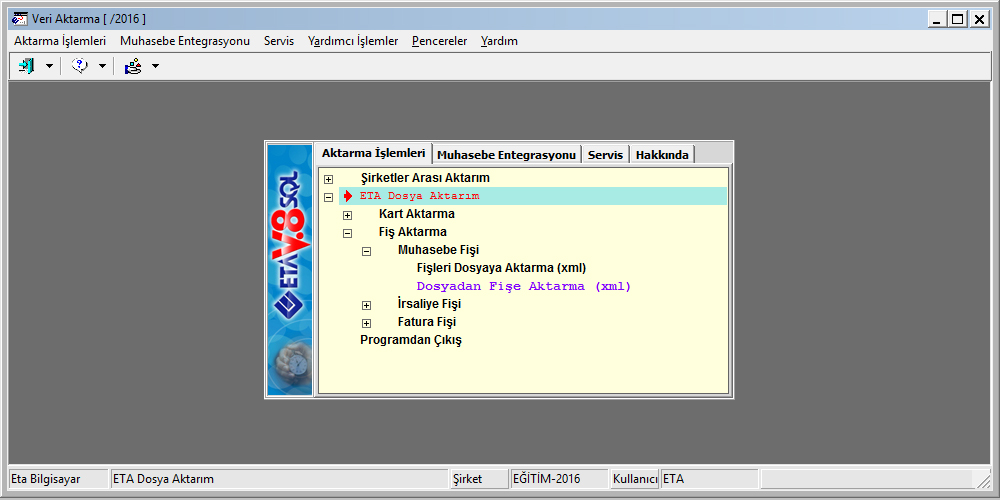Click the exit door toolbar icon
1000x500 pixels.
(26, 66)
